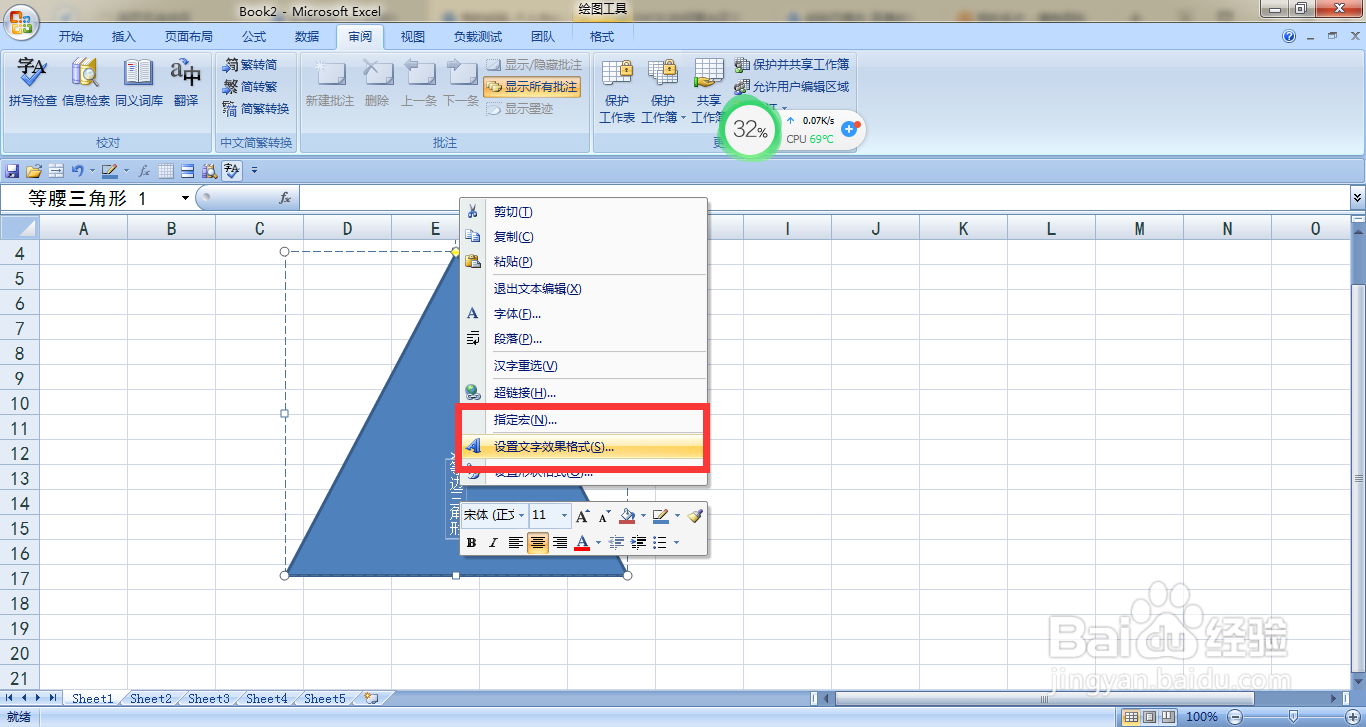Increase indent in mini toolbar
1366x727 pixels.
coord(638,542)
